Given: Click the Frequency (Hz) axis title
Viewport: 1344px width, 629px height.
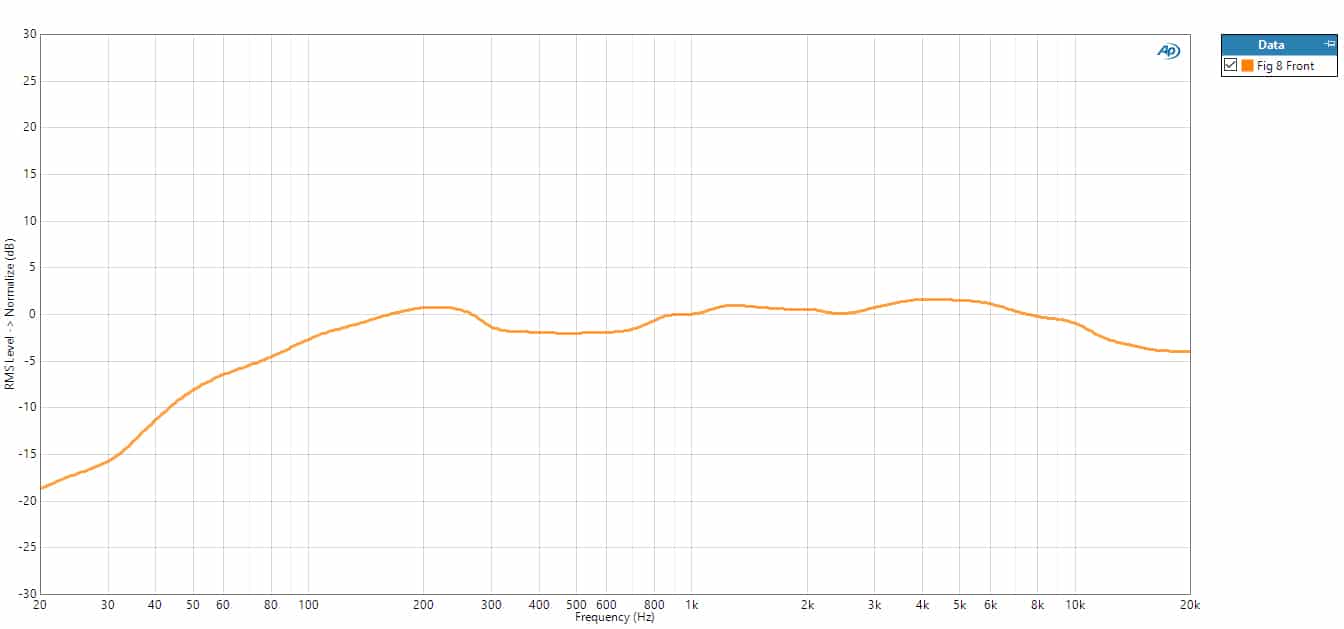Looking at the screenshot, I should (x=614, y=618).
